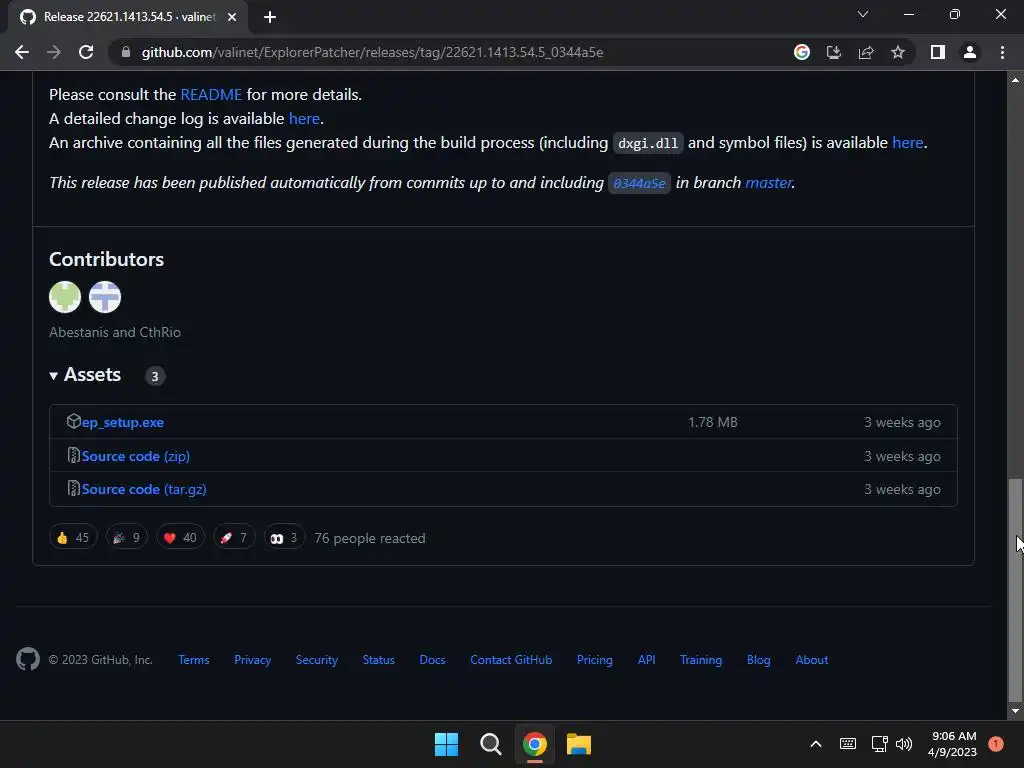Open the tab search dropdown arrow
Image resolution: width=1024 pixels, height=768 pixels.
[x=863, y=14]
